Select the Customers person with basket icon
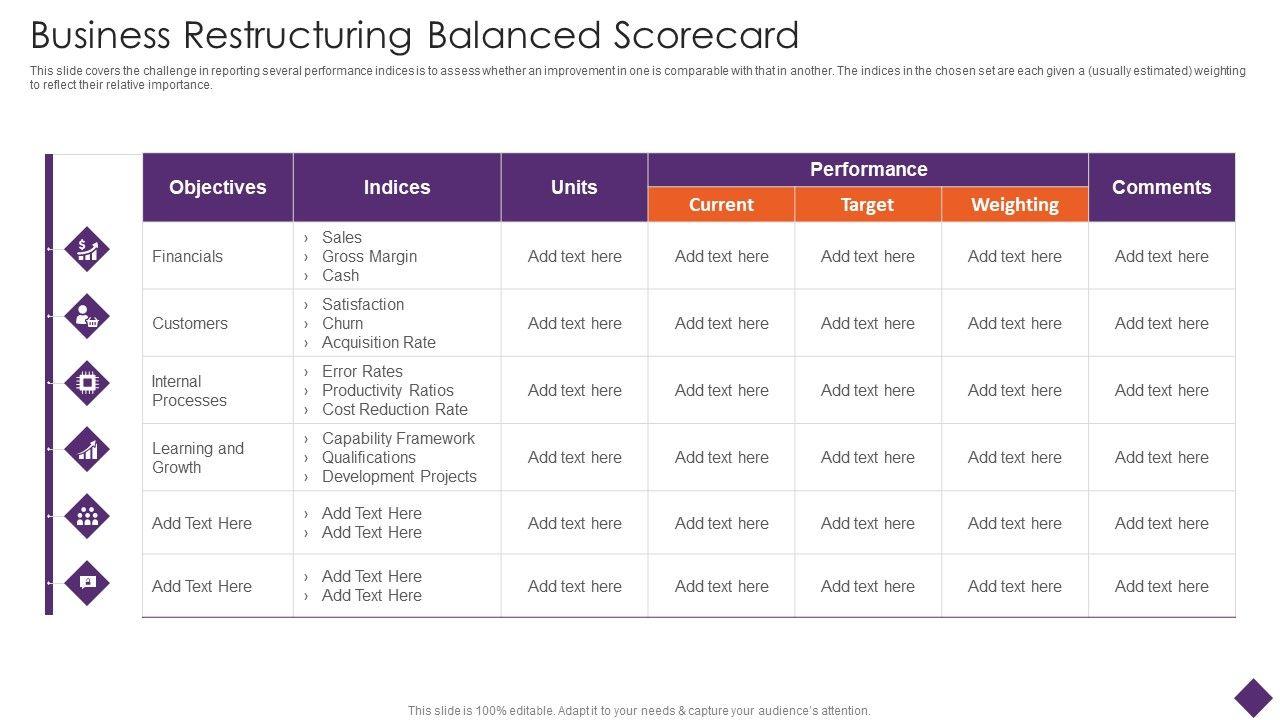The height and width of the screenshot is (720, 1280). point(88,316)
